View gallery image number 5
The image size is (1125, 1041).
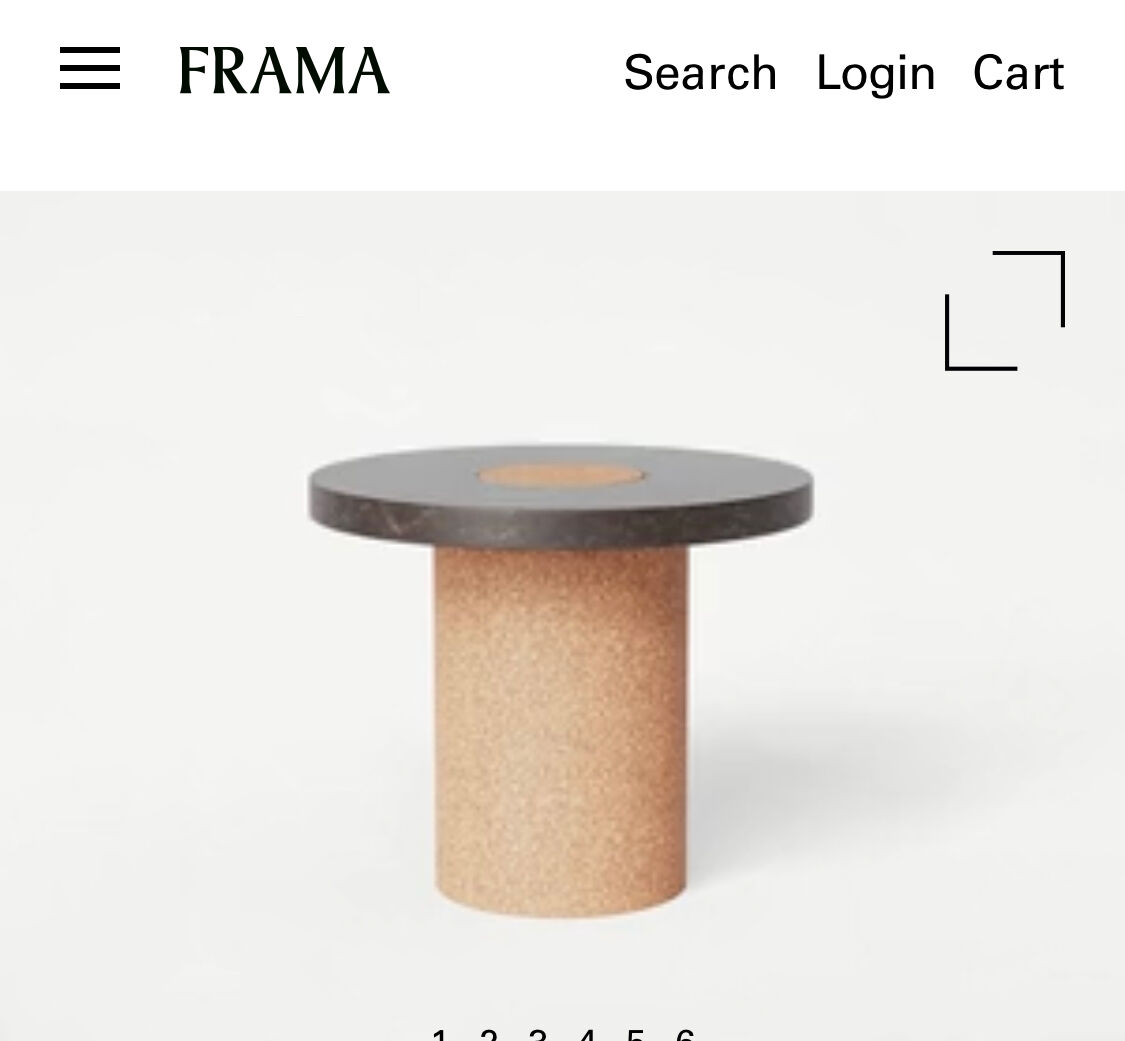coord(636,1035)
